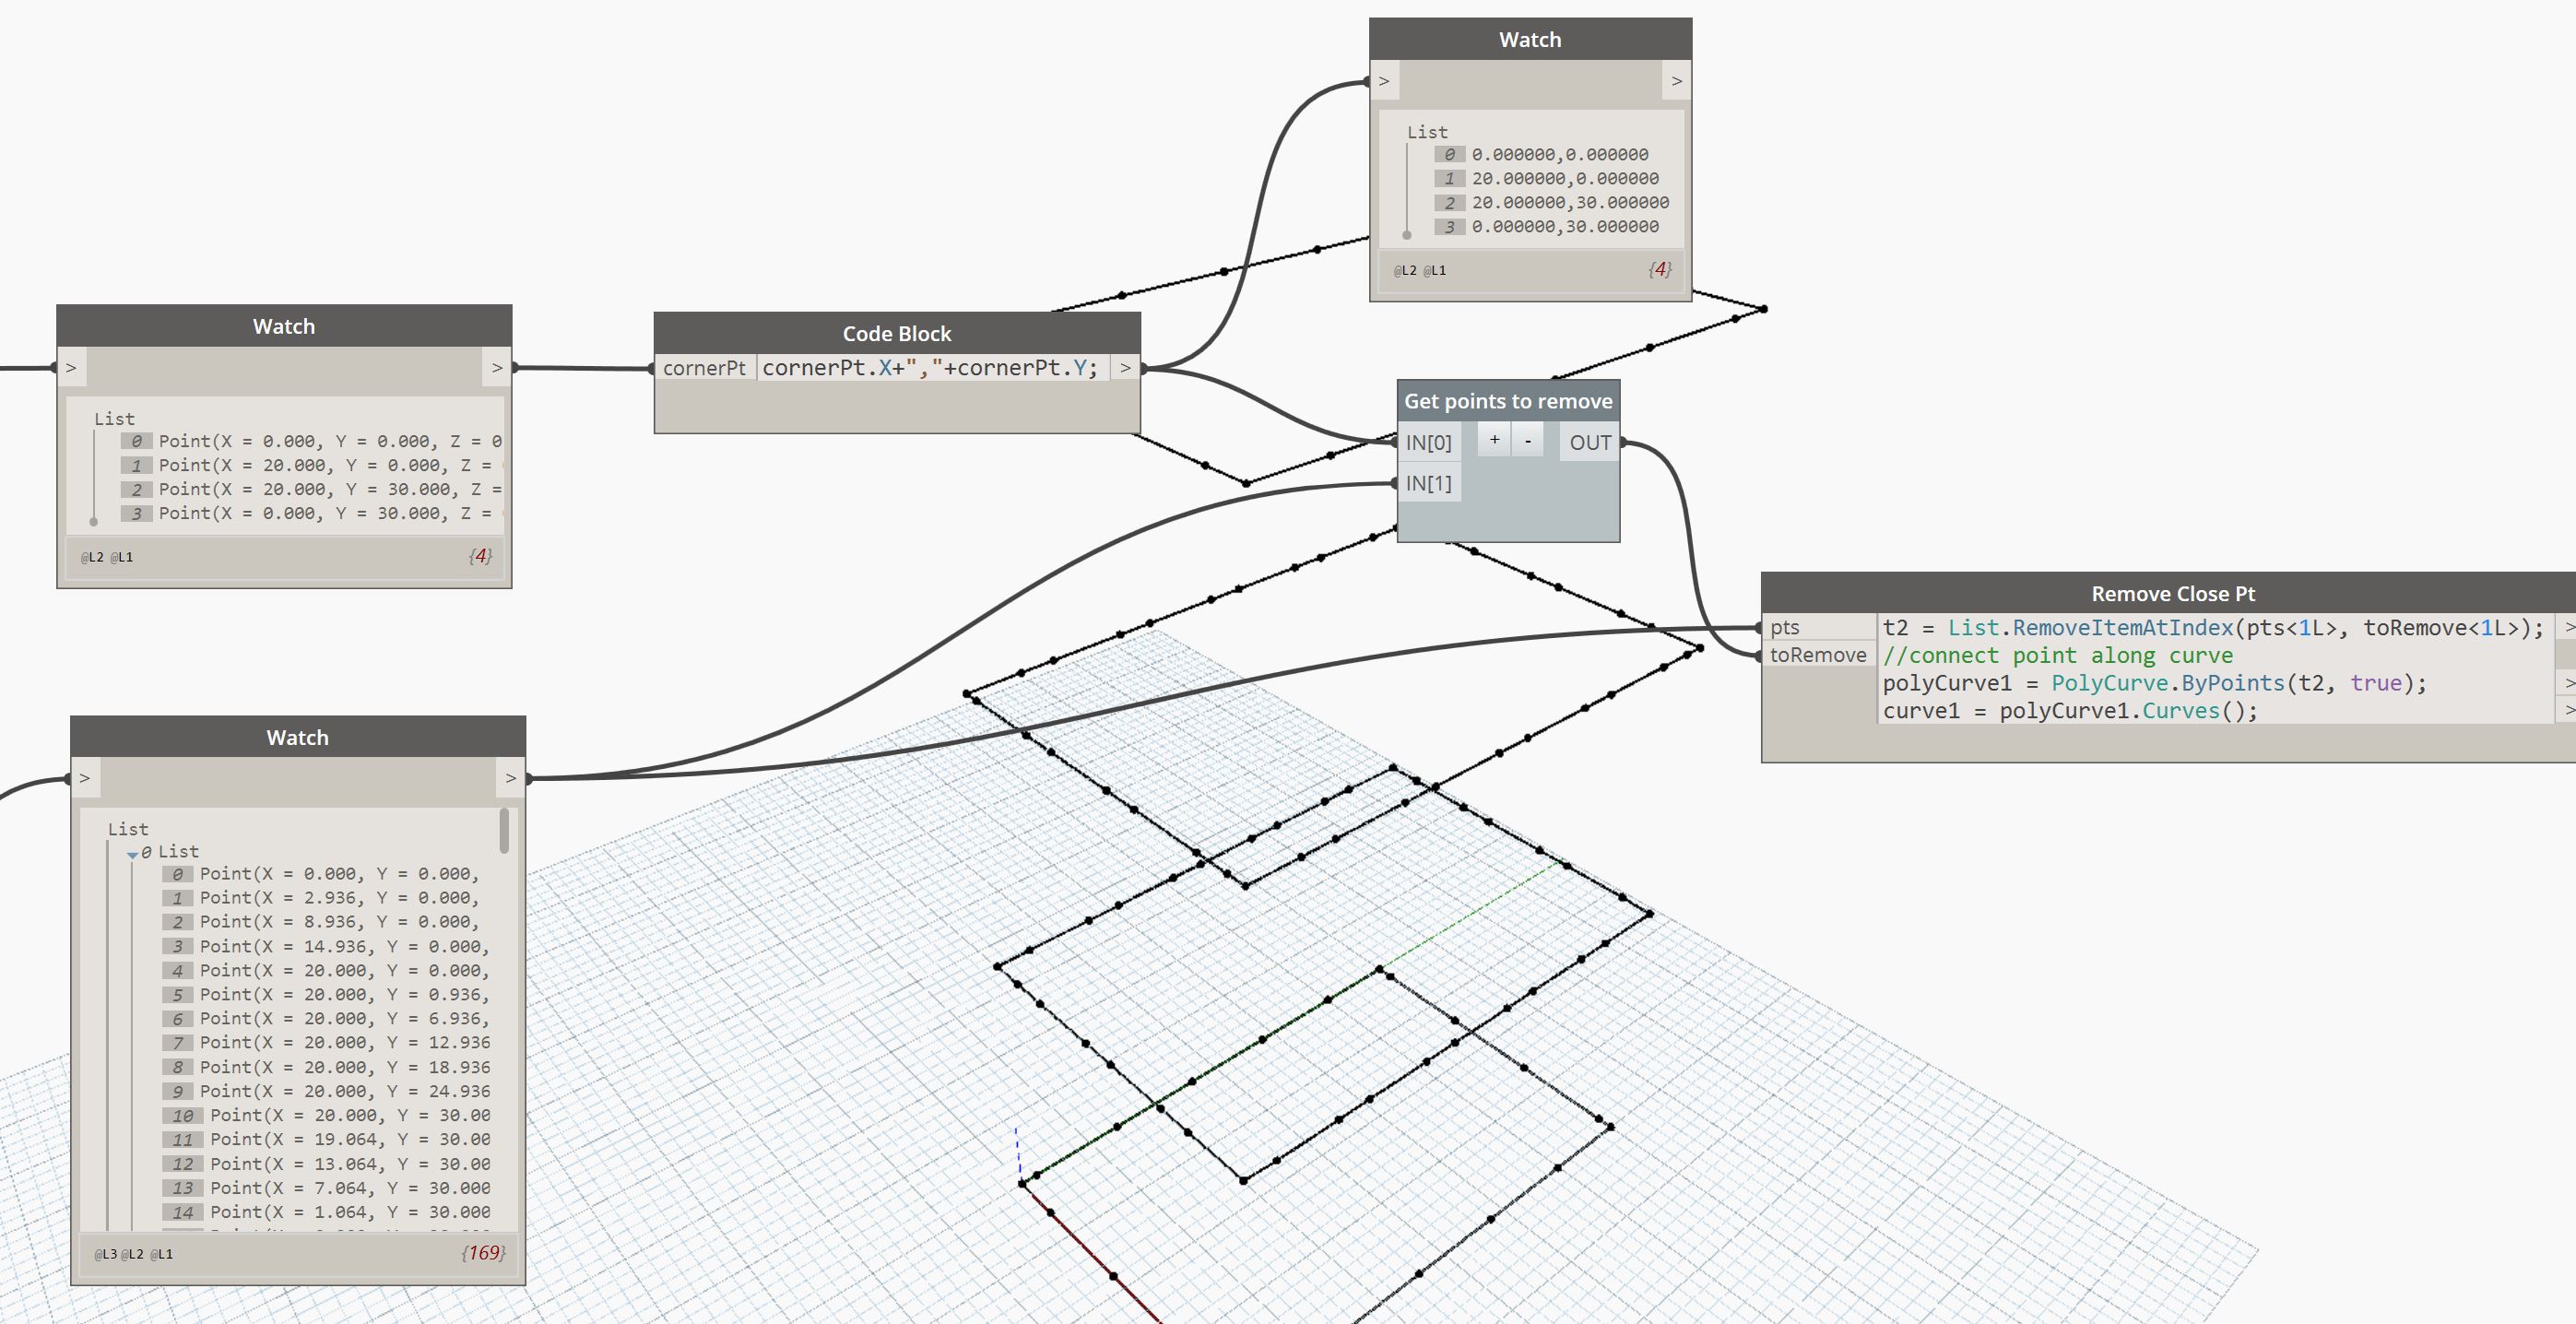Add an input with the plus button on Get points to remove
Viewport: 2576px width, 1324px height.
point(1494,440)
